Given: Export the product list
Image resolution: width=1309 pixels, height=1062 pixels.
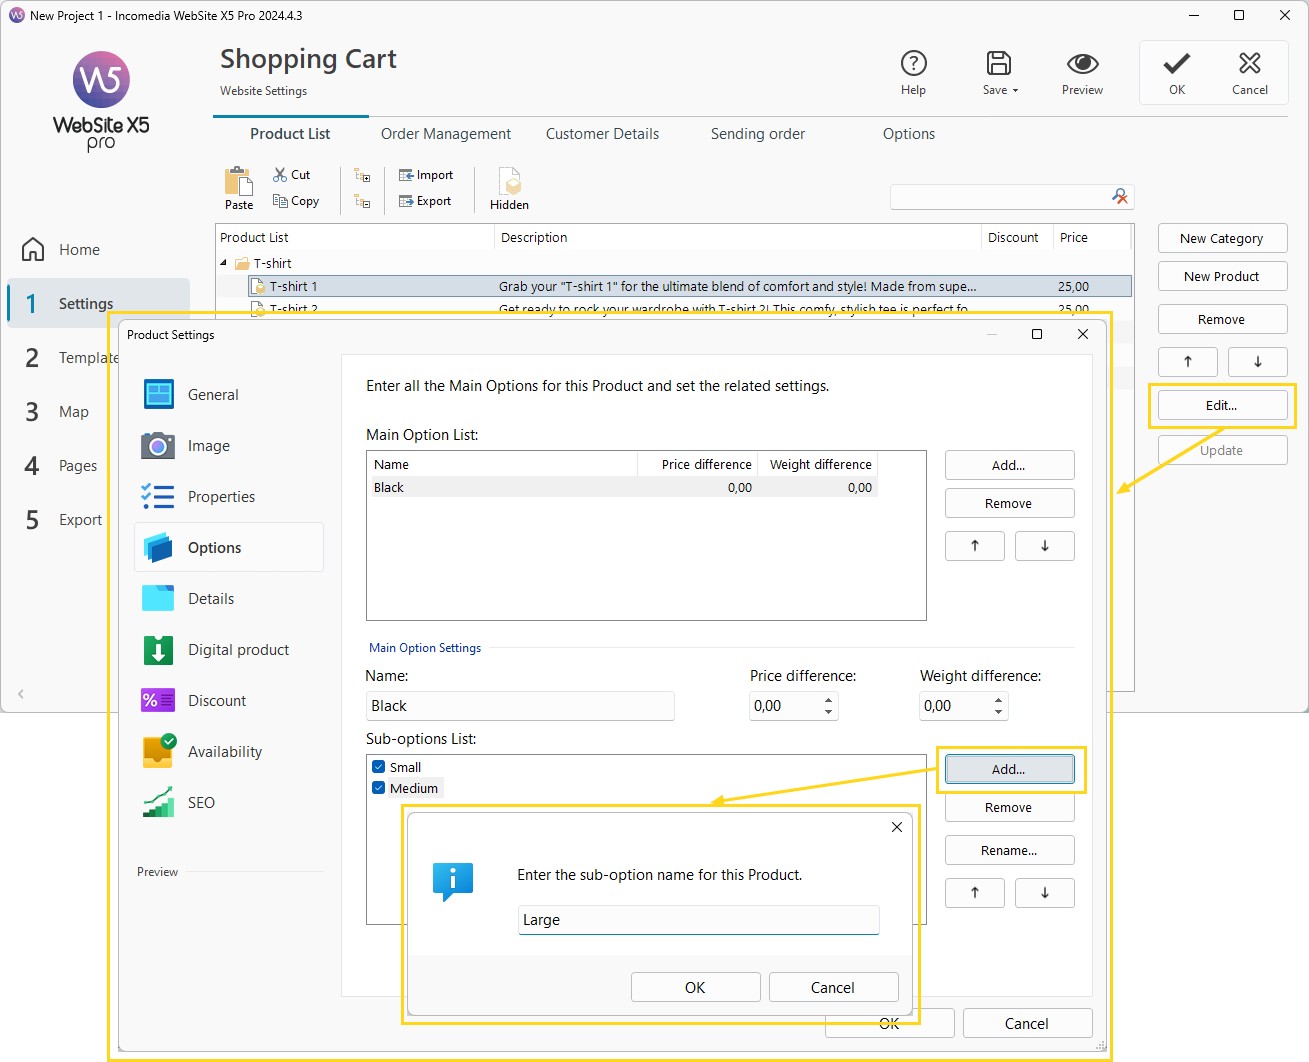Looking at the screenshot, I should pyautogui.click(x=425, y=201).
